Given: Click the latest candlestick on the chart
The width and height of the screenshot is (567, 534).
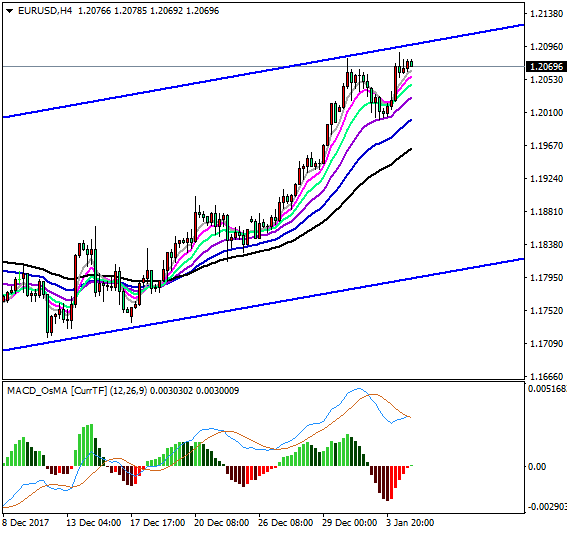Looking at the screenshot, I should click(x=411, y=64).
